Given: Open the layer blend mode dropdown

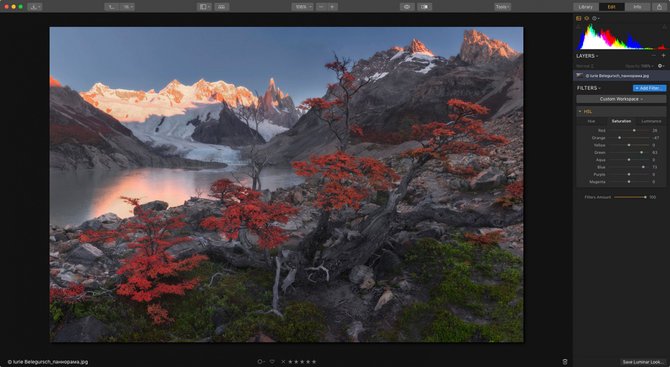Looking at the screenshot, I should pyautogui.click(x=585, y=66).
